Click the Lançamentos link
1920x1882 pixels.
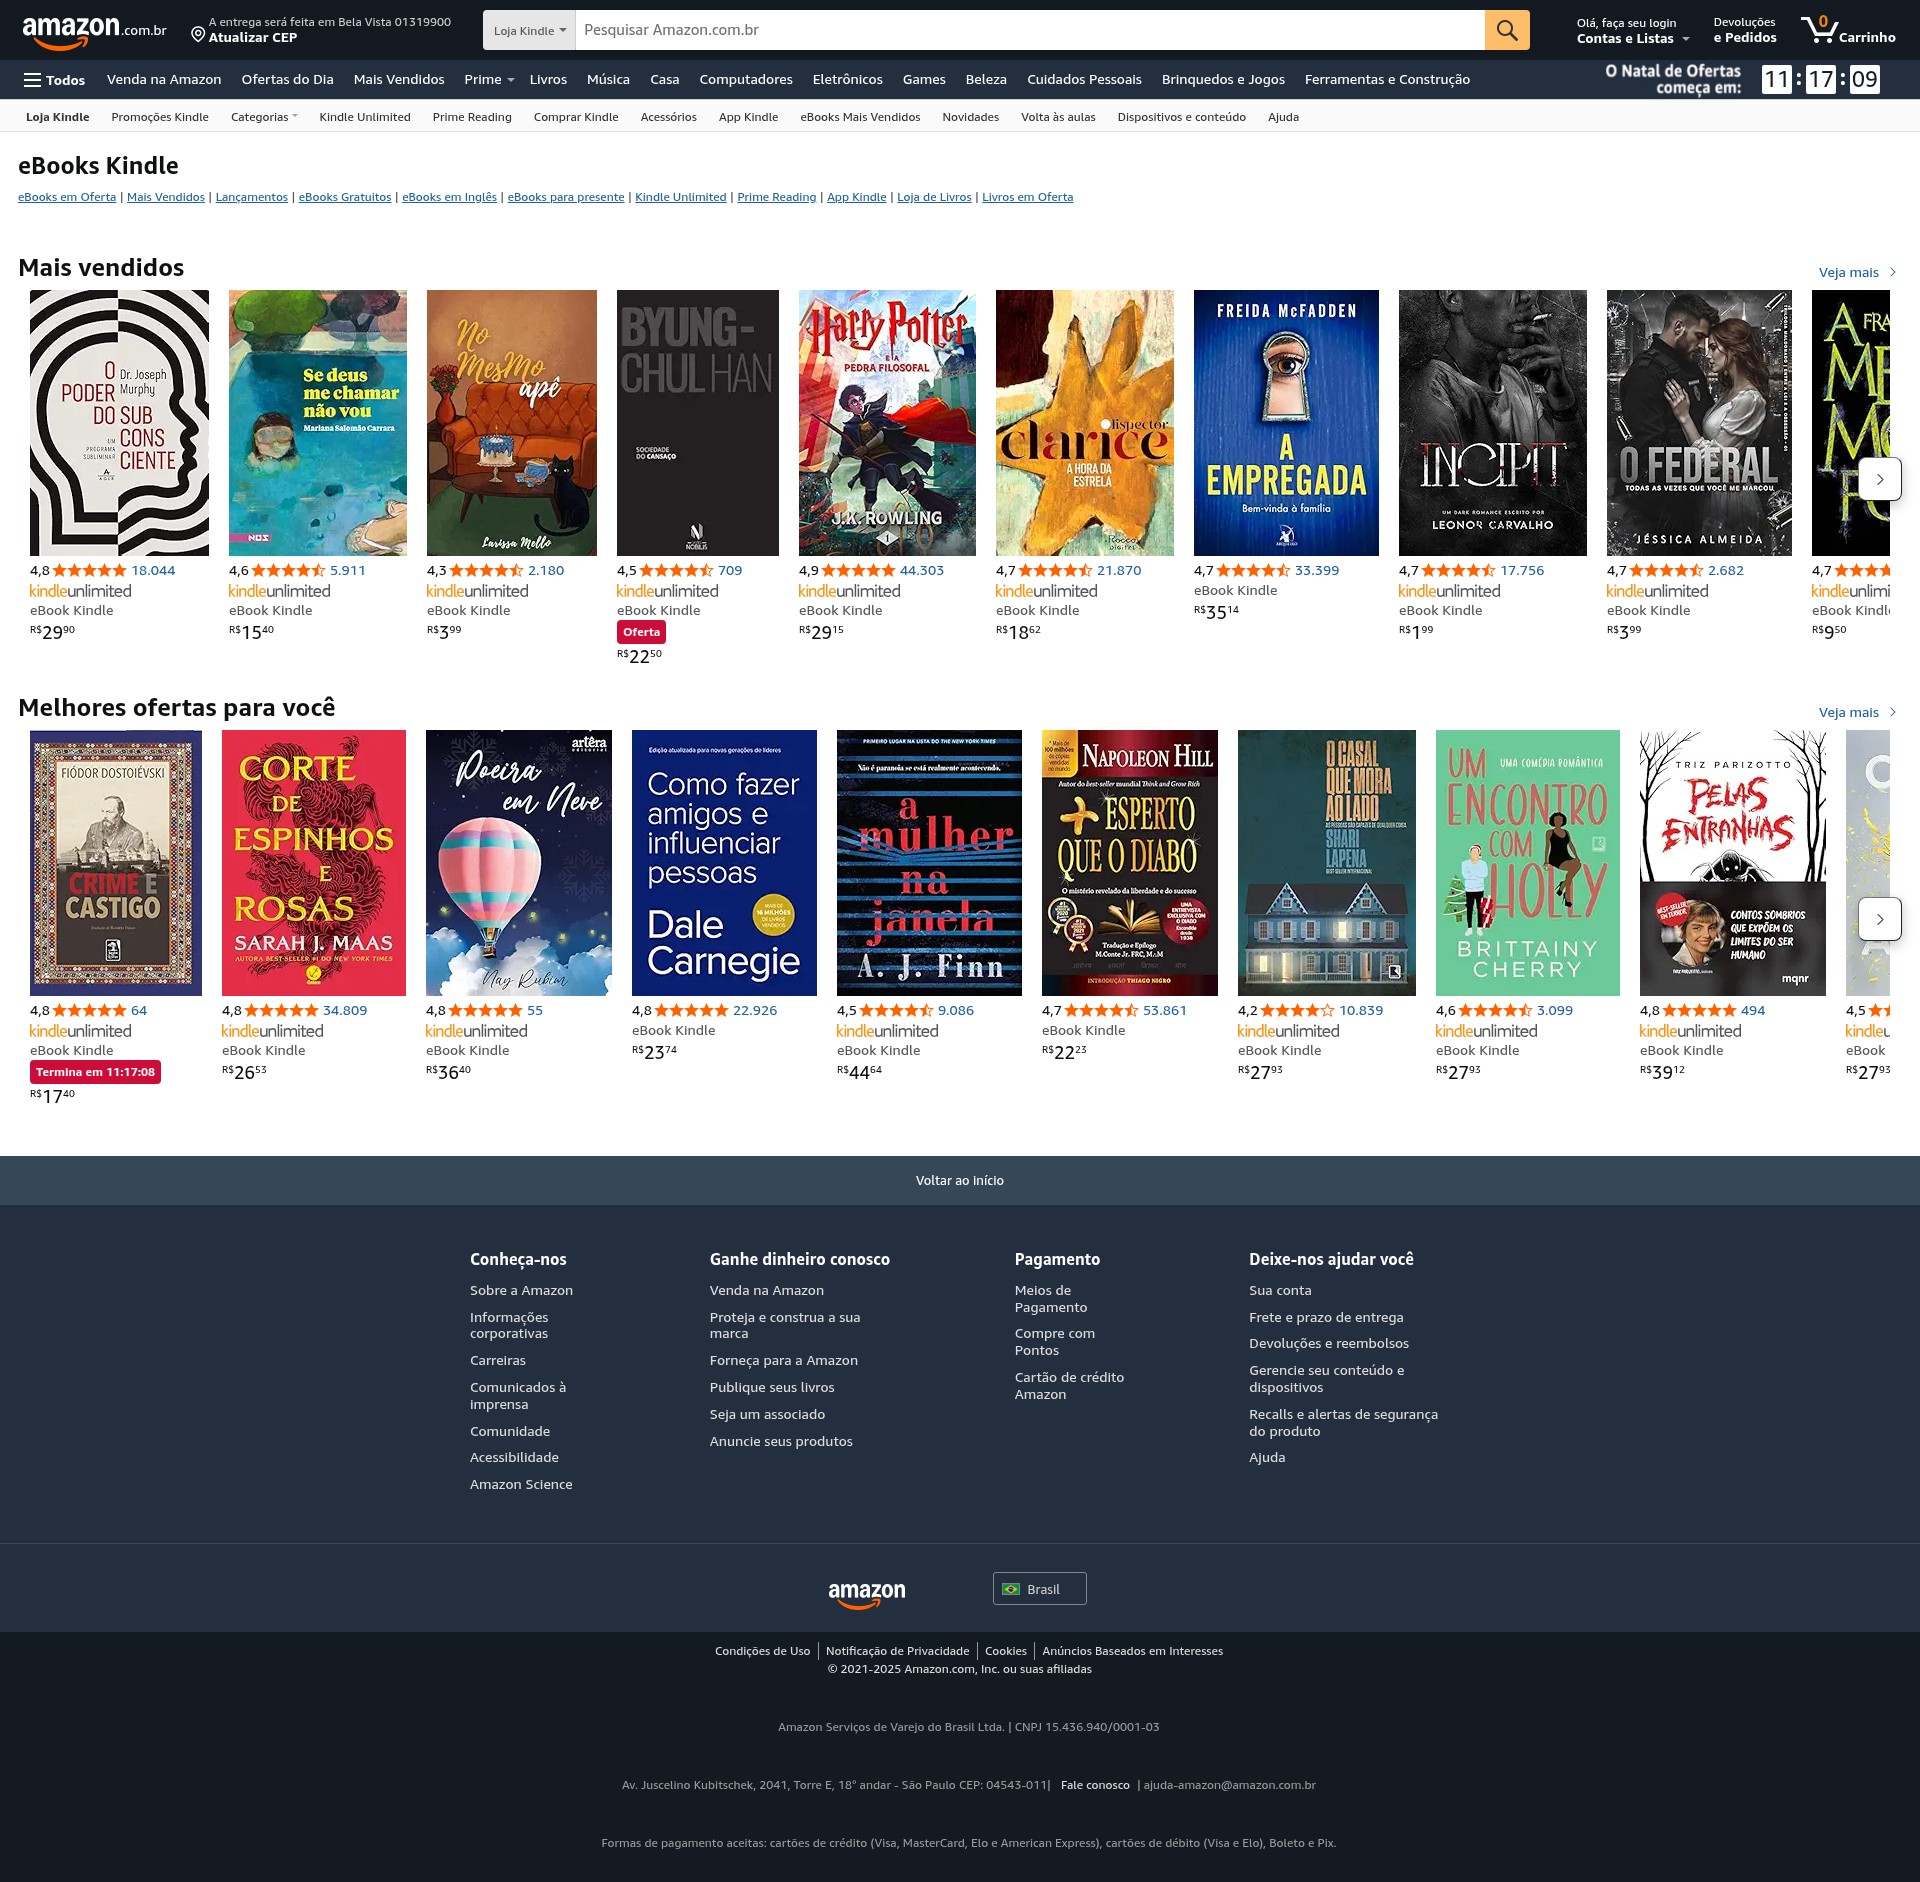(x=252, y=197)
